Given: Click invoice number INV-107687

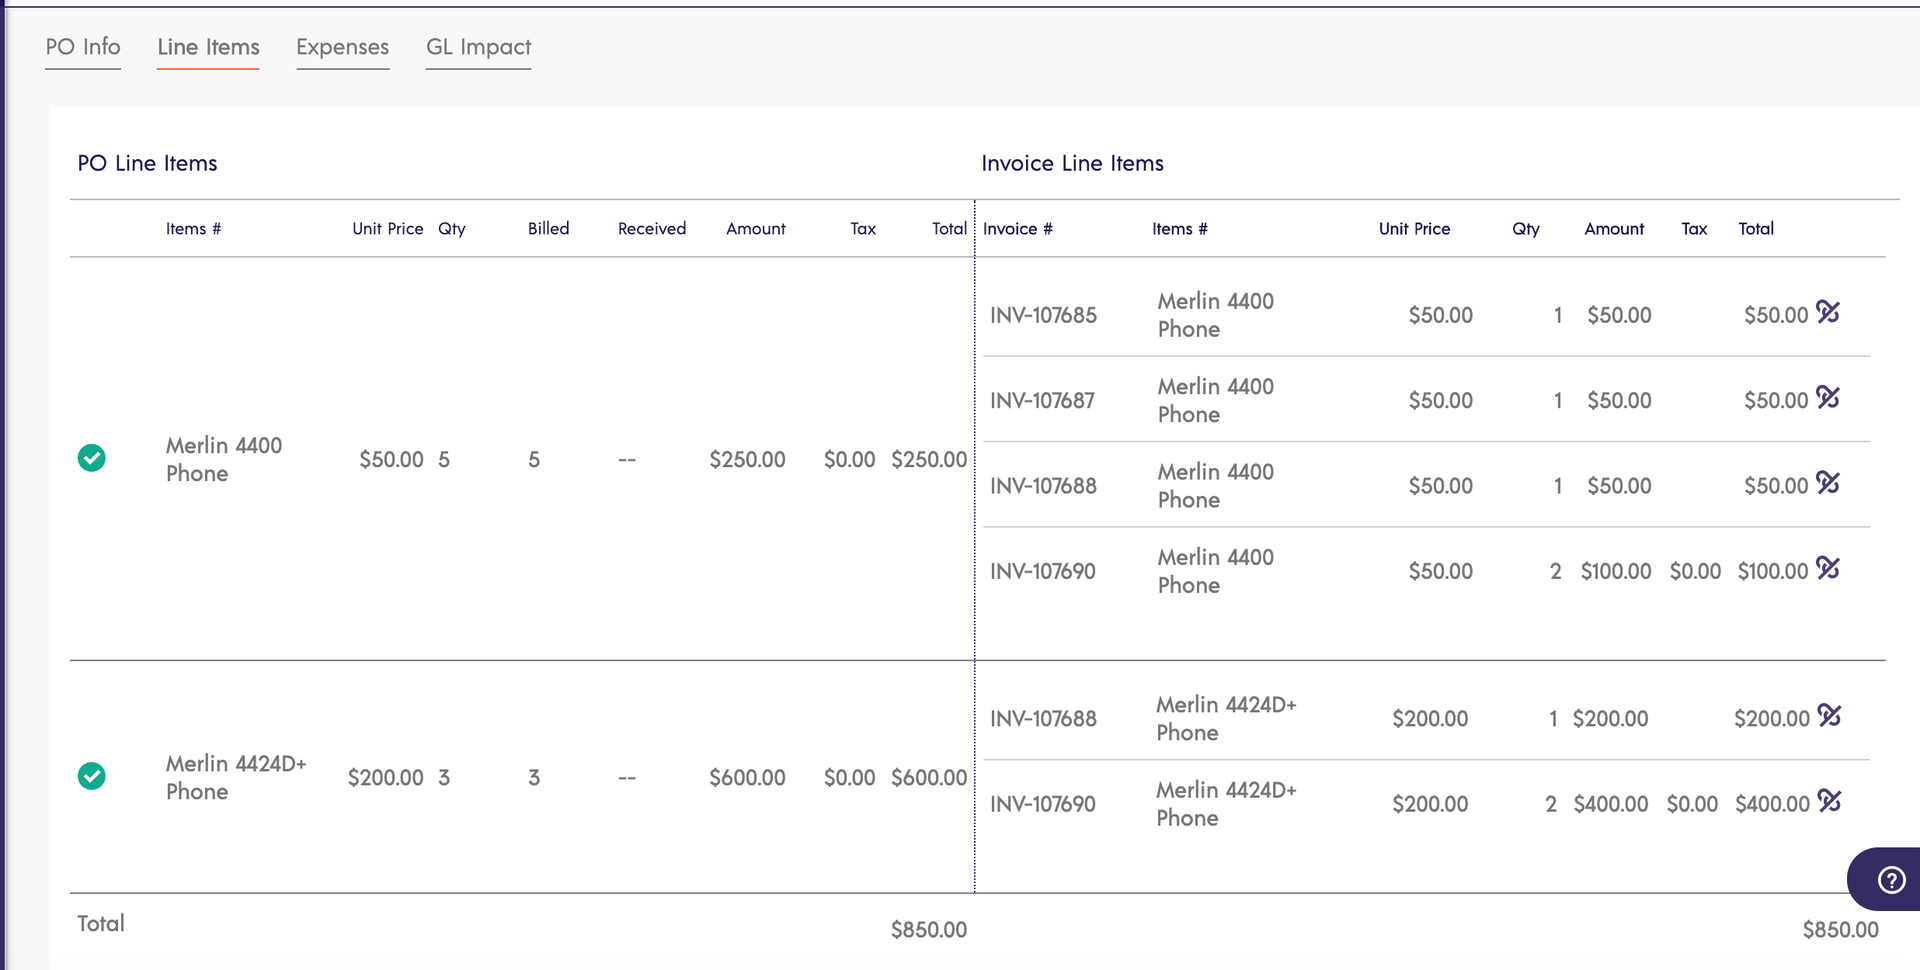Looking at the screenshot, I should (1042, 400).
